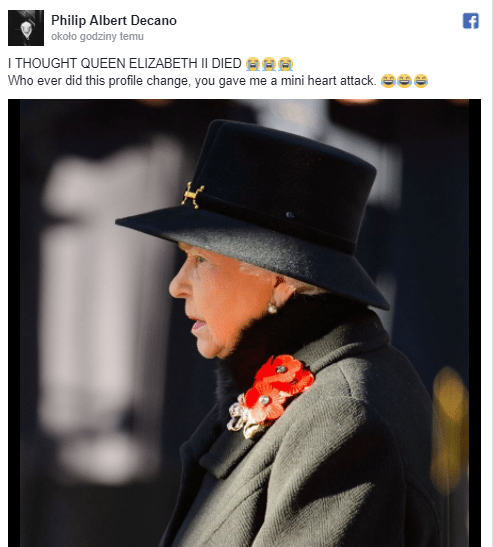Click the first laughing-tears emoji
The width and height of the screenshot is (493, 547).
pyautogui.click(x=388, y=81)
